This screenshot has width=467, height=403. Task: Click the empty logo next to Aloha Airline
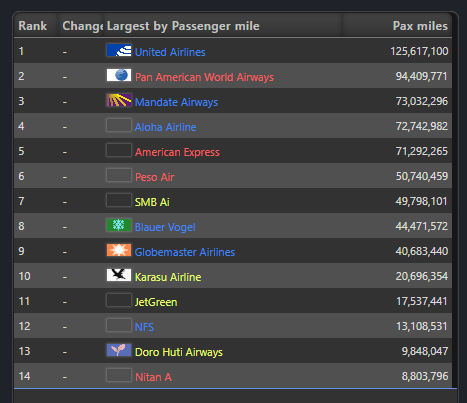coord(119,125)
